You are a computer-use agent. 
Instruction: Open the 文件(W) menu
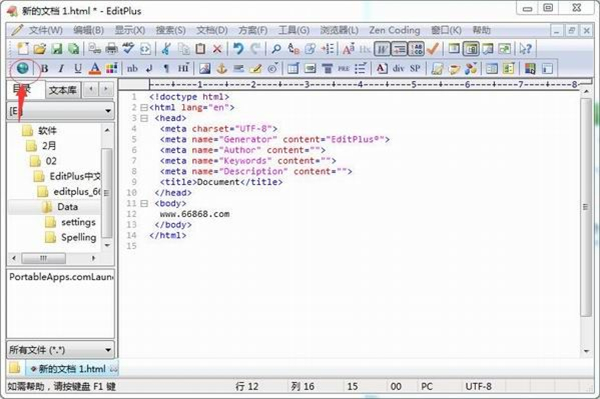pos(46,30)
